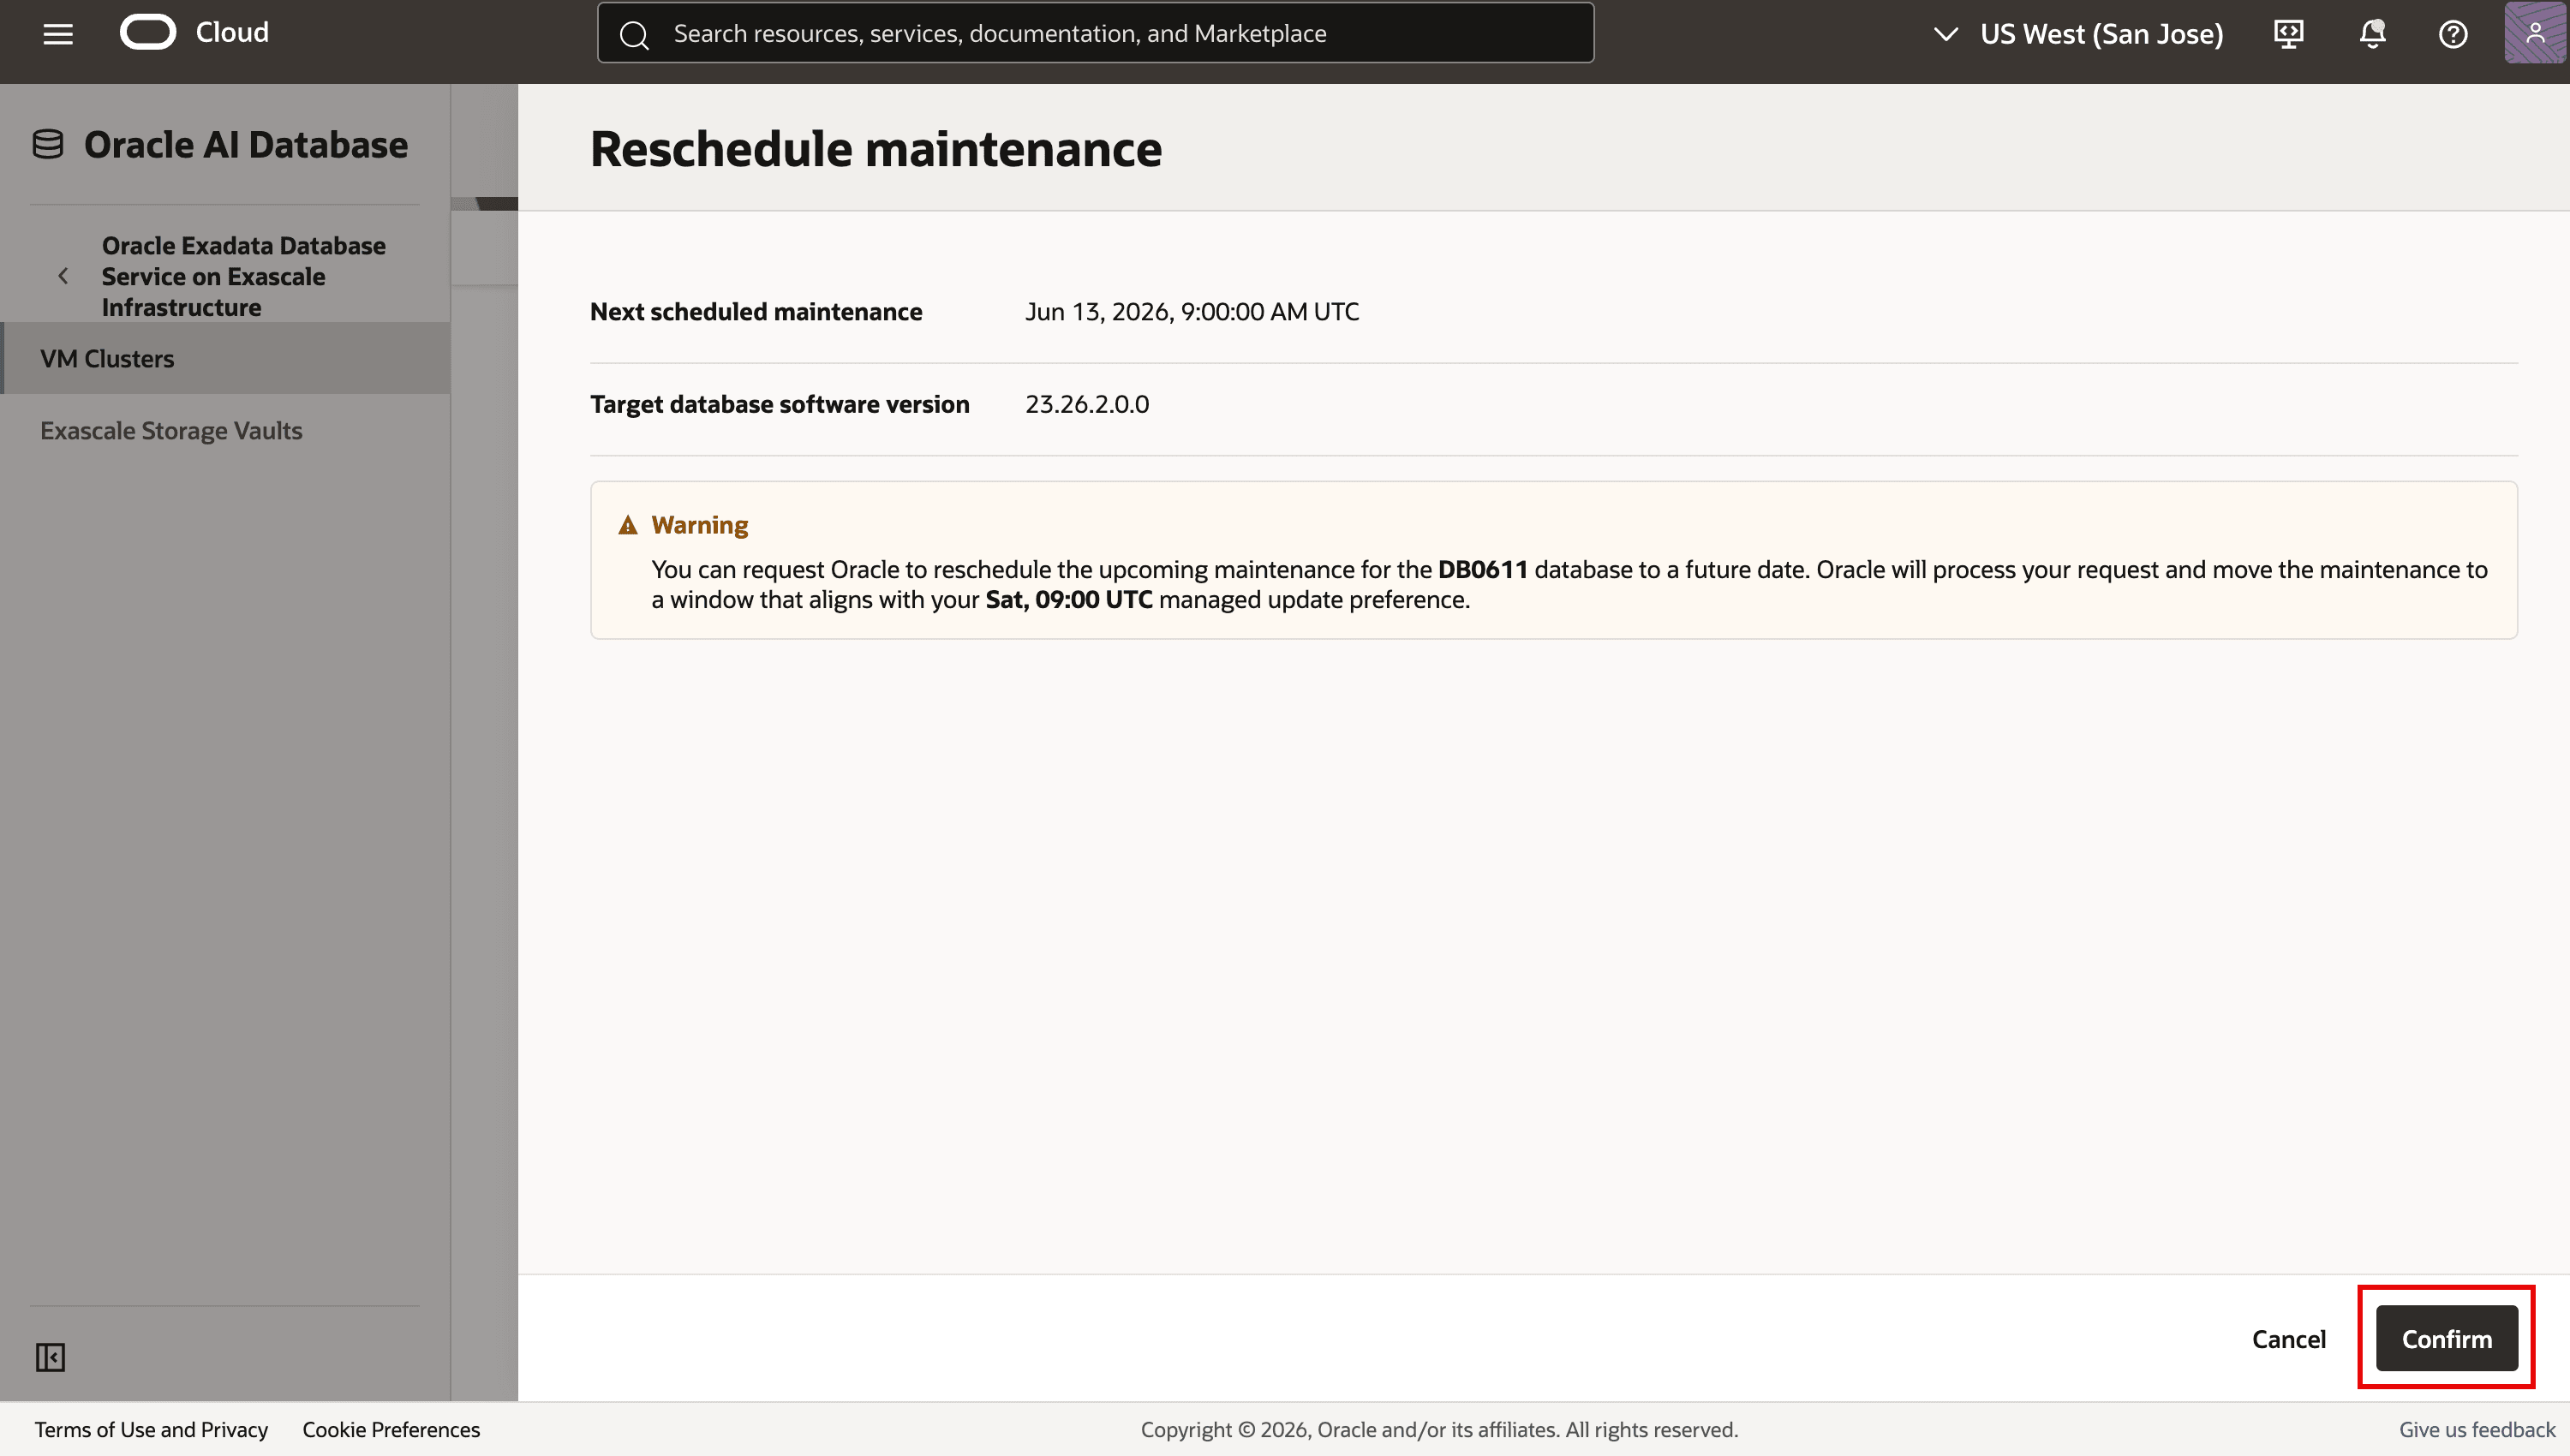Open the notifications bell
Viewport: 2570px width, 1456px height.
click(2372, 34)
